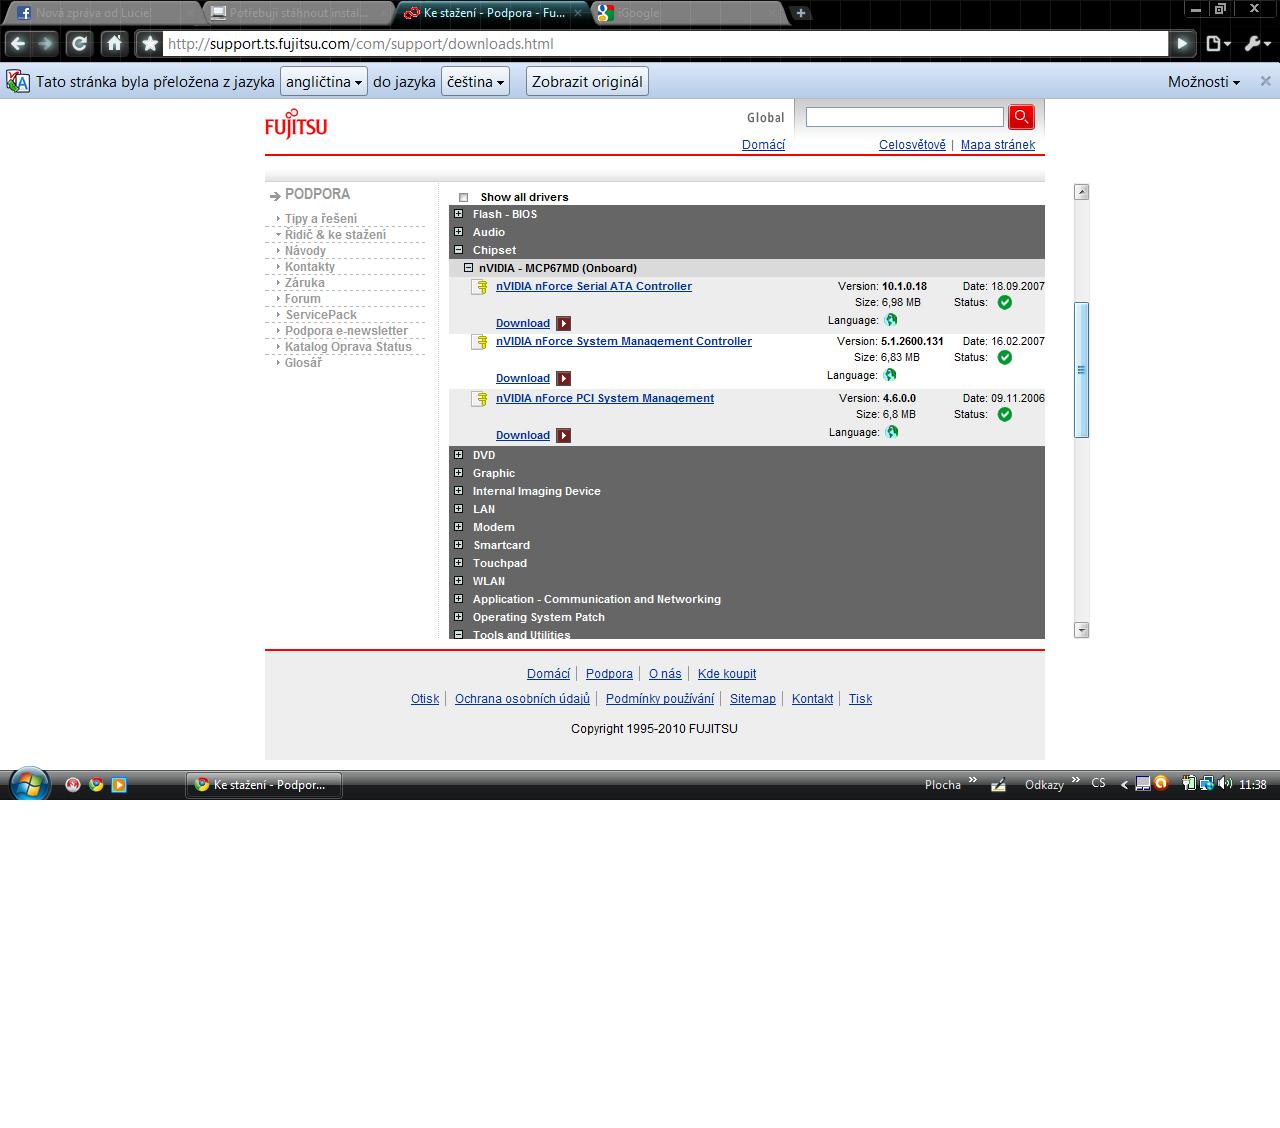1280x1128 pixels.
Task: Launch Chrome from the quick launch bar
Action: tap(96, 785)
